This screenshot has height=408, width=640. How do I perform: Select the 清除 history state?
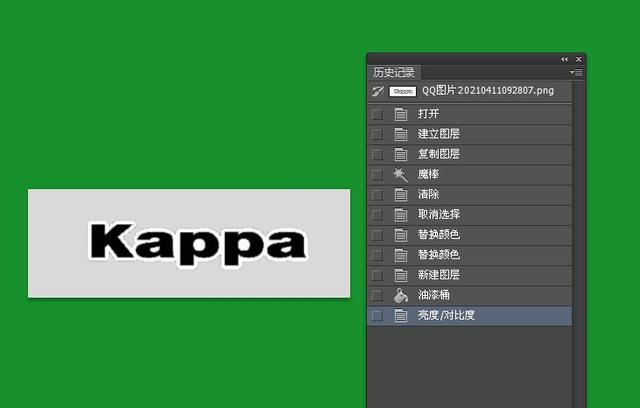(469, 195)
